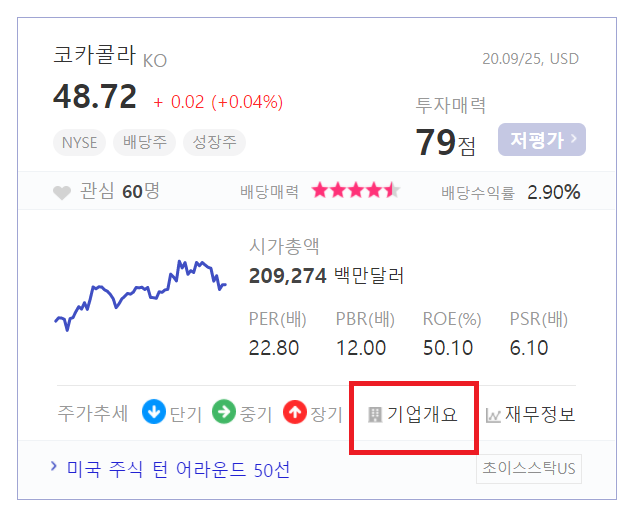The height and width of the screenshot is (519, 643).
Task: Select the NYSE tag
Action: click(x=80, y=143)
